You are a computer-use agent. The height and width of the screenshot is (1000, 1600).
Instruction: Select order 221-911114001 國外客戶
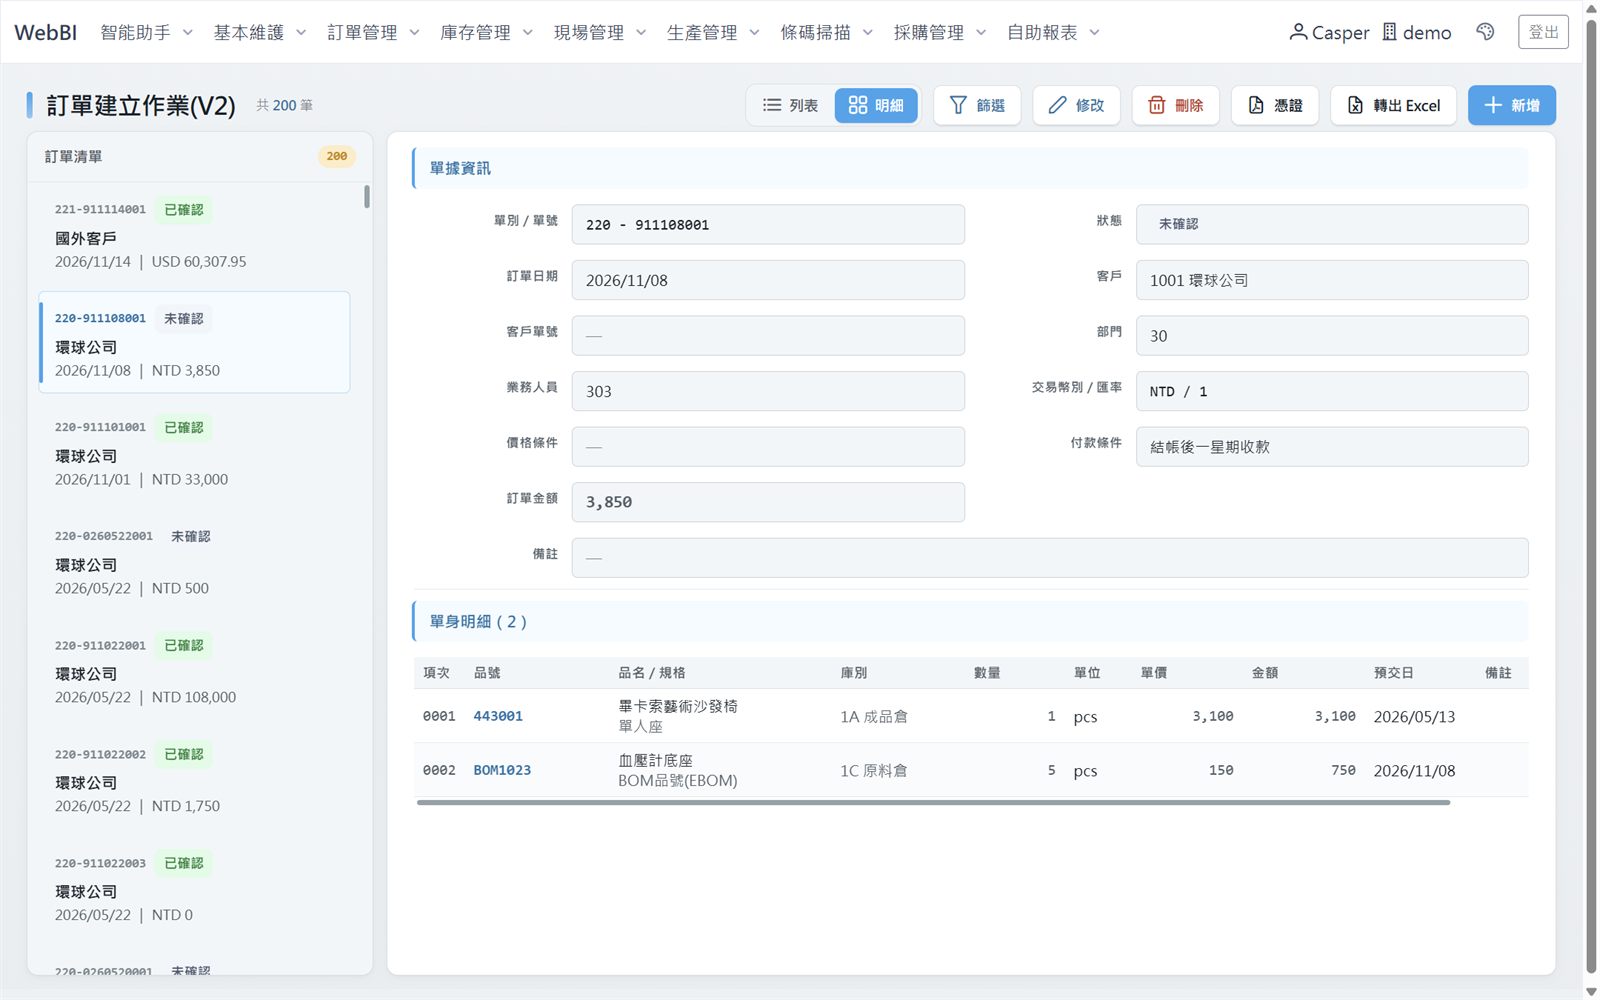(194, 236)
